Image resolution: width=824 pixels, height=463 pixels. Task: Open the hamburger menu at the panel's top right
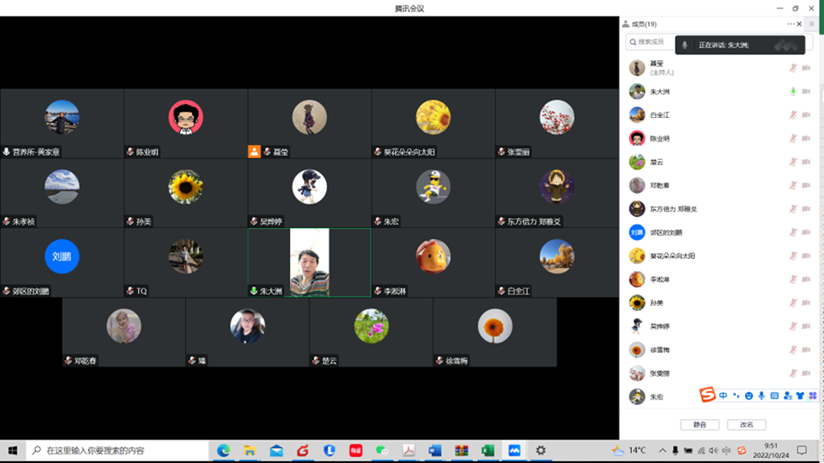point(812,24)
